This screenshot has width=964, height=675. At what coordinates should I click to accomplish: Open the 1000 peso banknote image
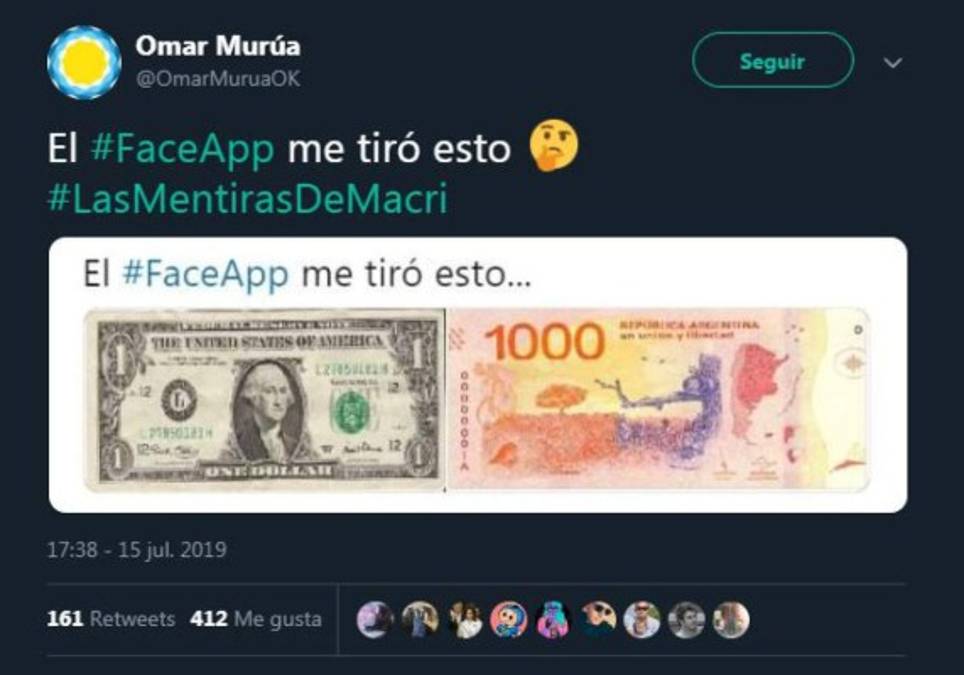[660, 400]
